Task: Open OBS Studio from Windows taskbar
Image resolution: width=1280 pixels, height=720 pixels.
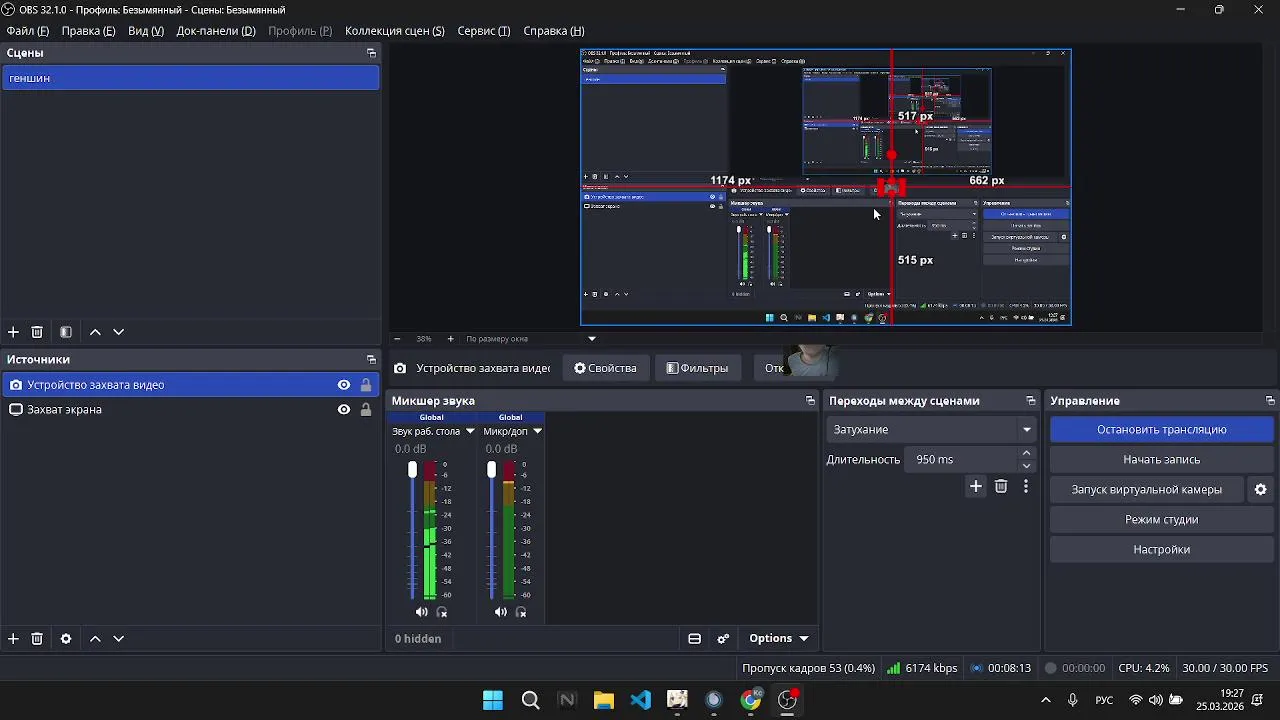Action: tap(787, 700)
